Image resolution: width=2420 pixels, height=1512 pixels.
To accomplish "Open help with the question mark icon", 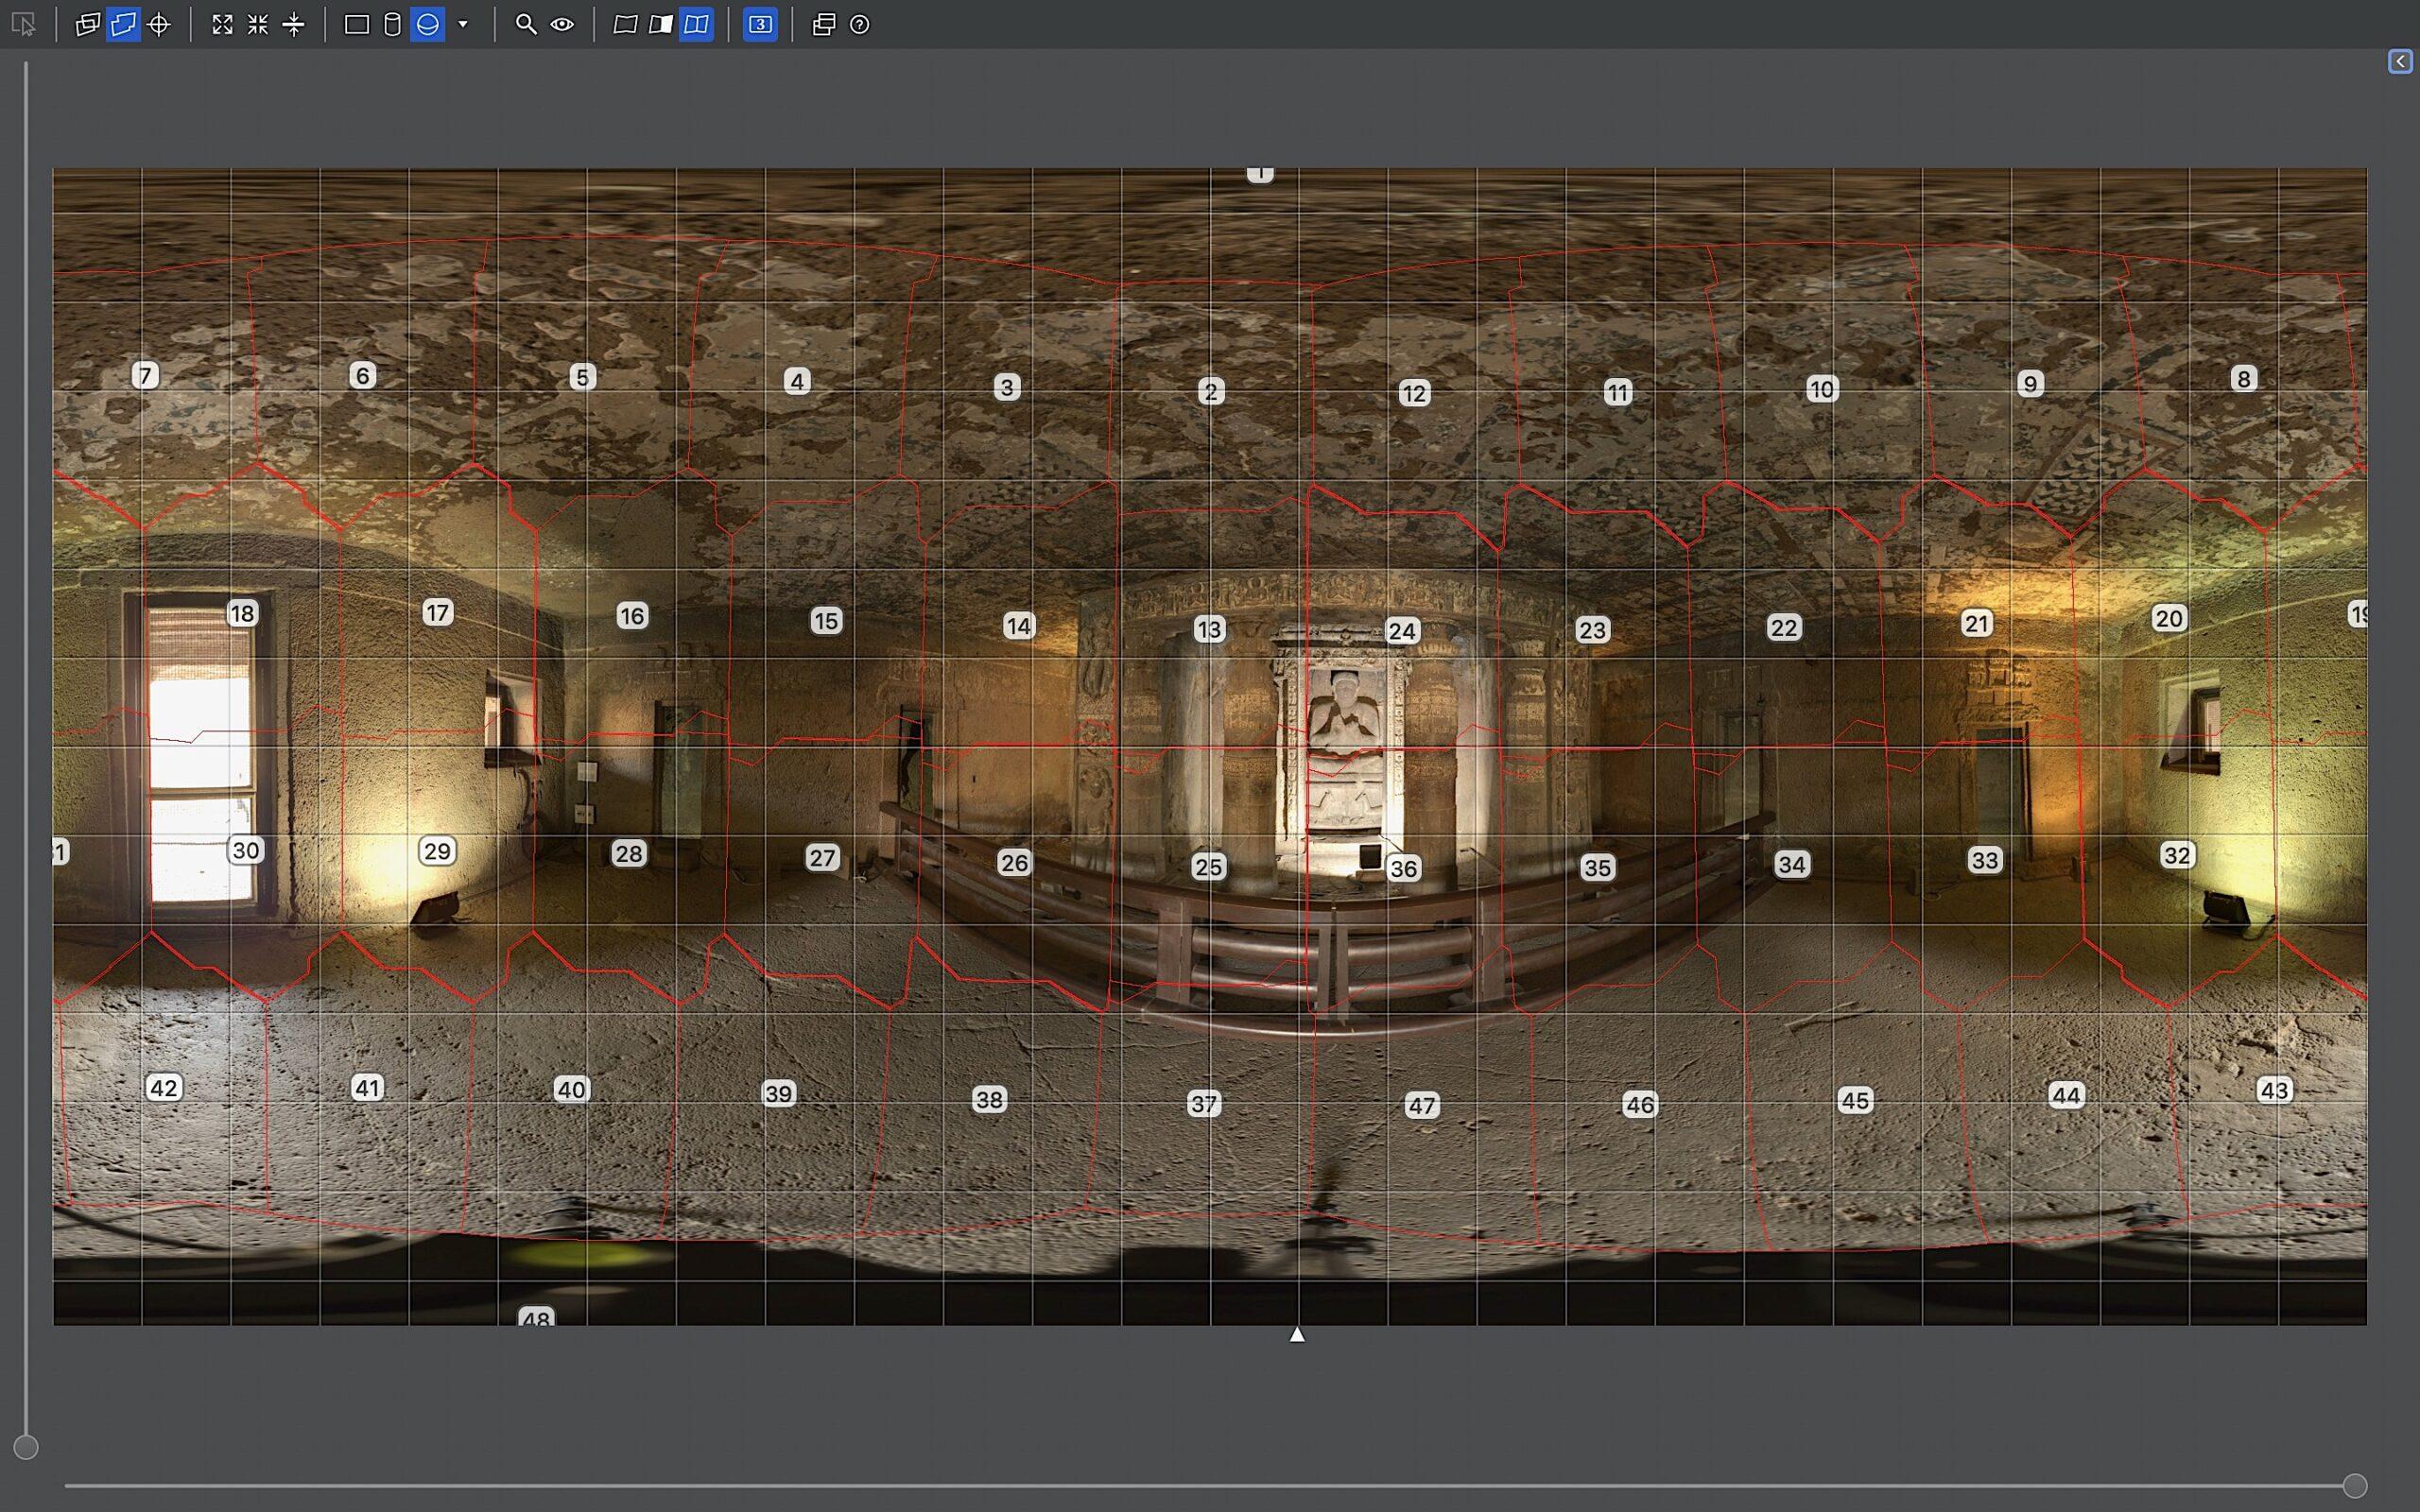I will [859, 24].
